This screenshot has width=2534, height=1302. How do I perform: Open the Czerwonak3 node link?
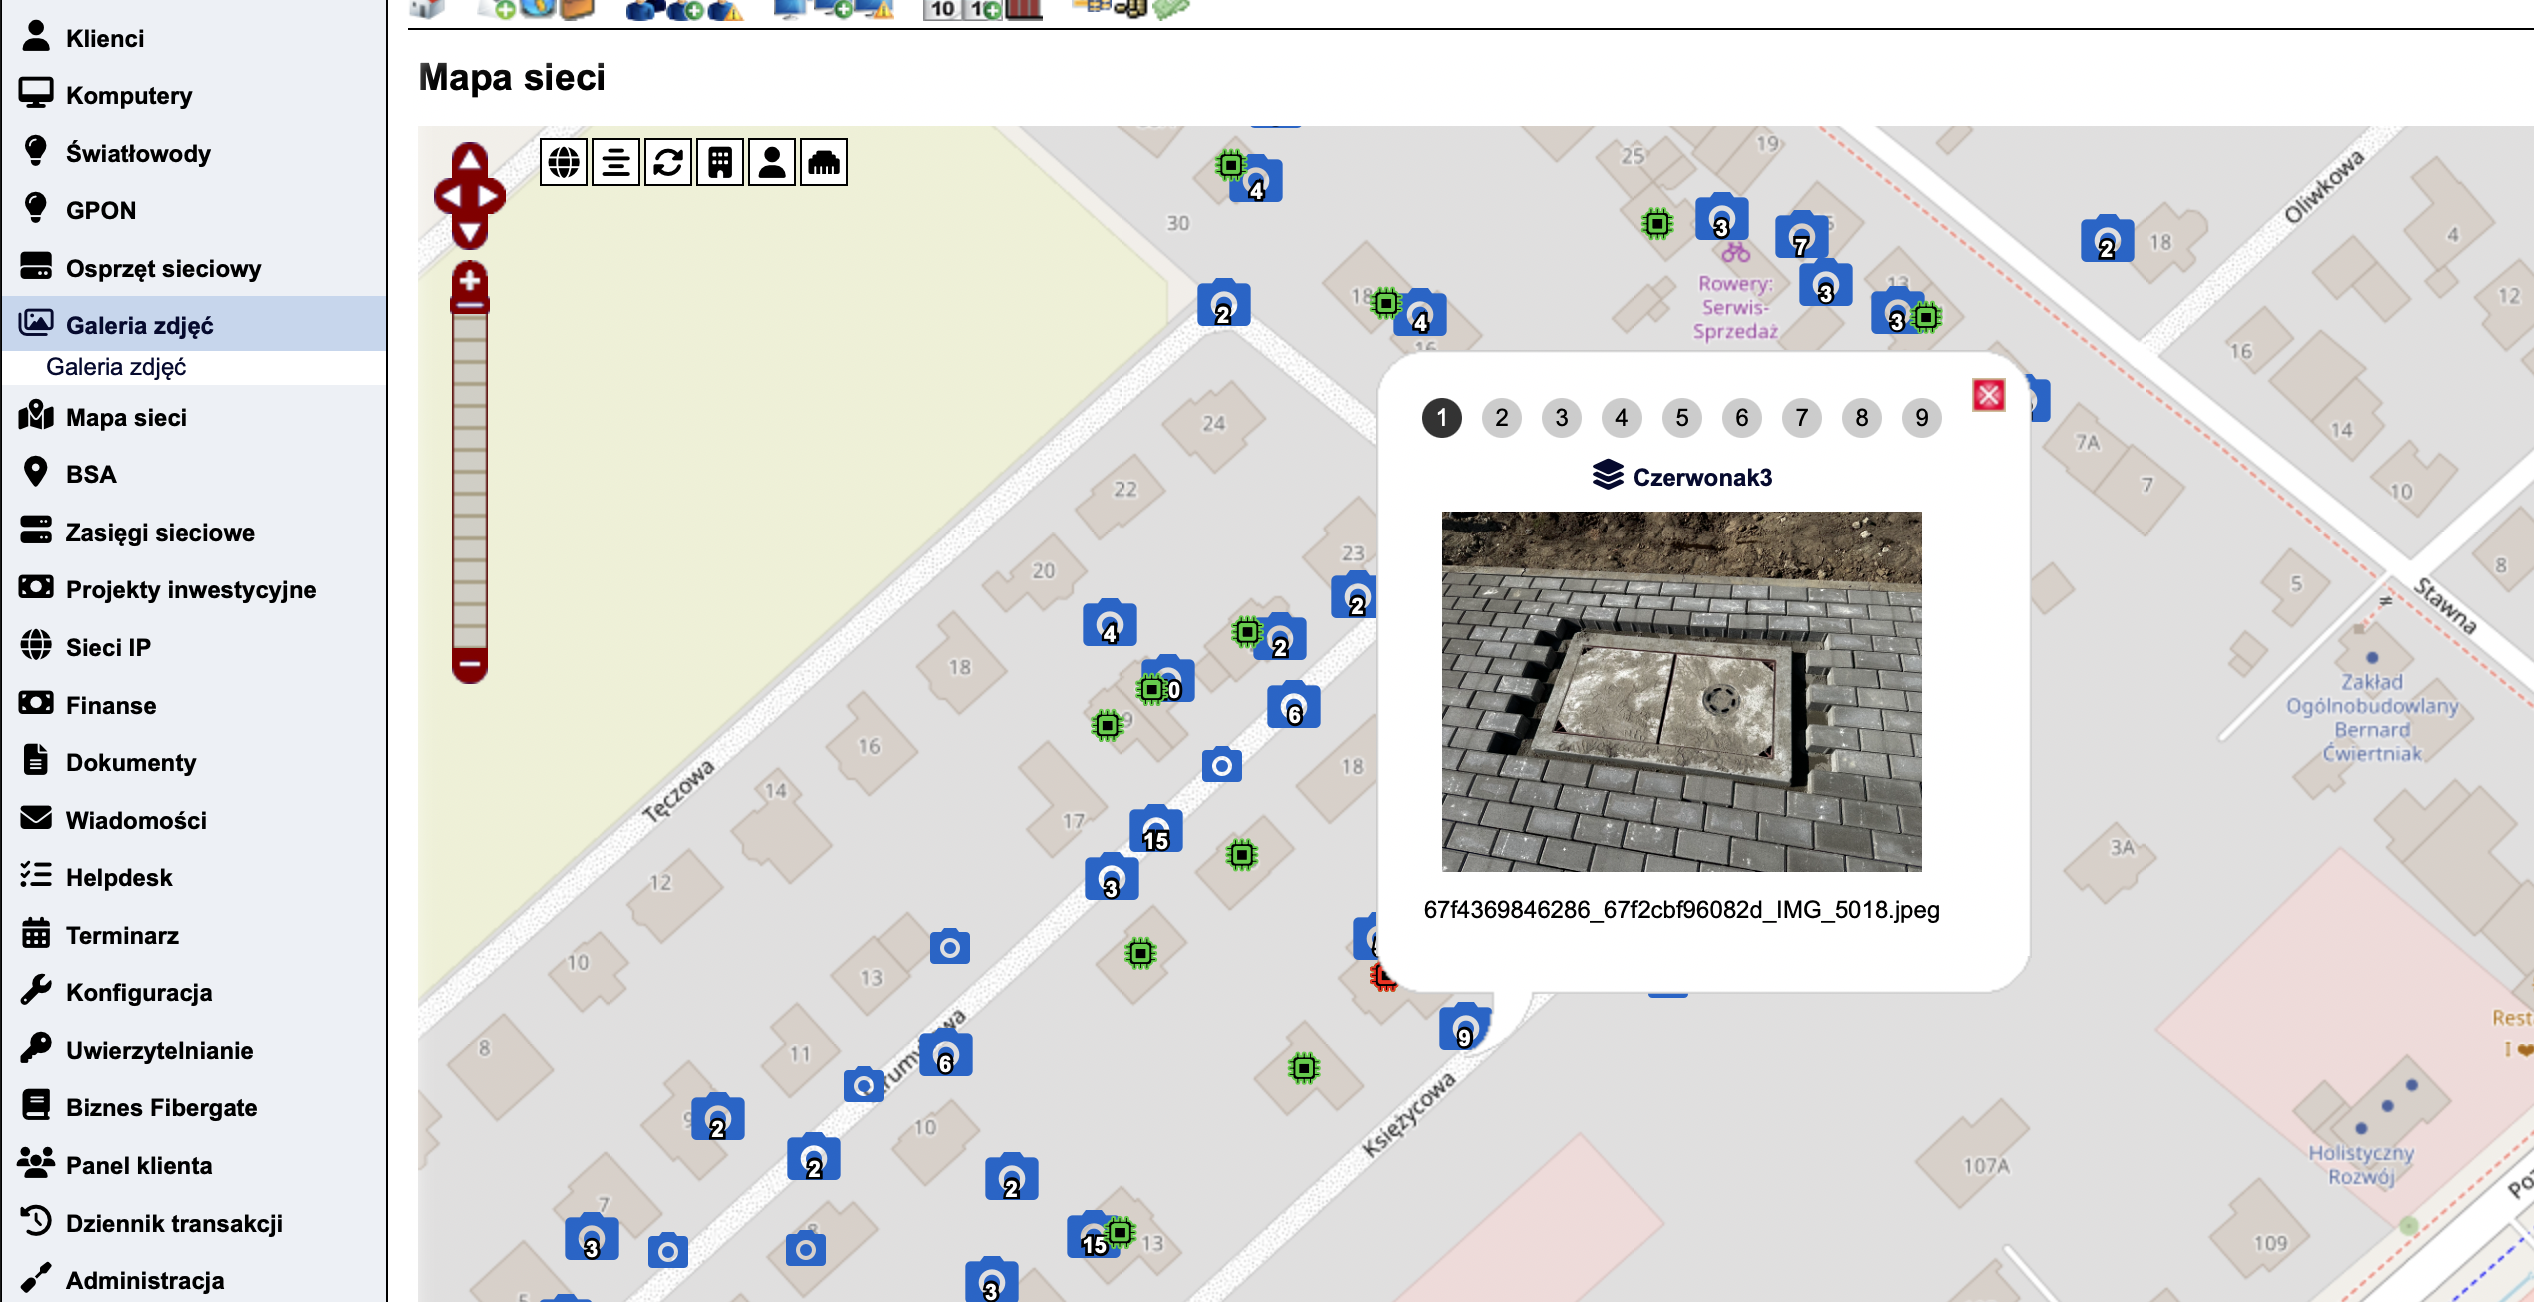[x=1682, y=477]
